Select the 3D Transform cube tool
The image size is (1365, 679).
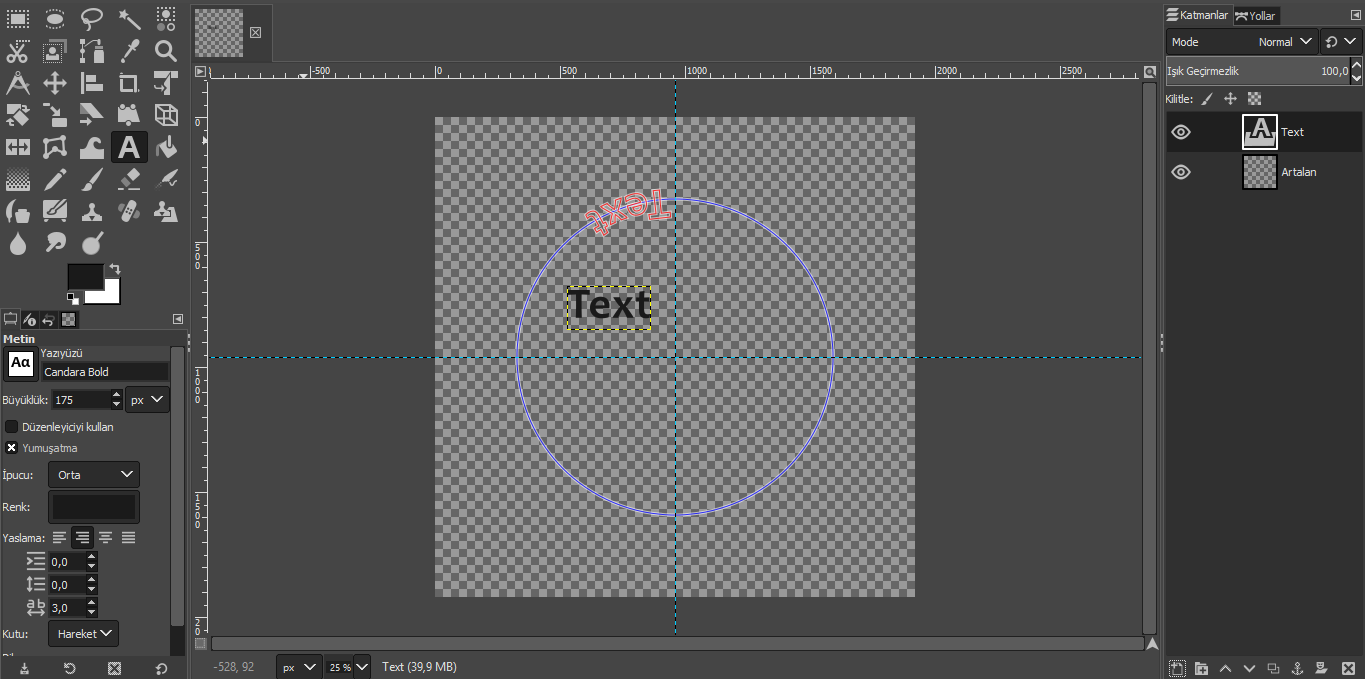[x=166, y=115]
